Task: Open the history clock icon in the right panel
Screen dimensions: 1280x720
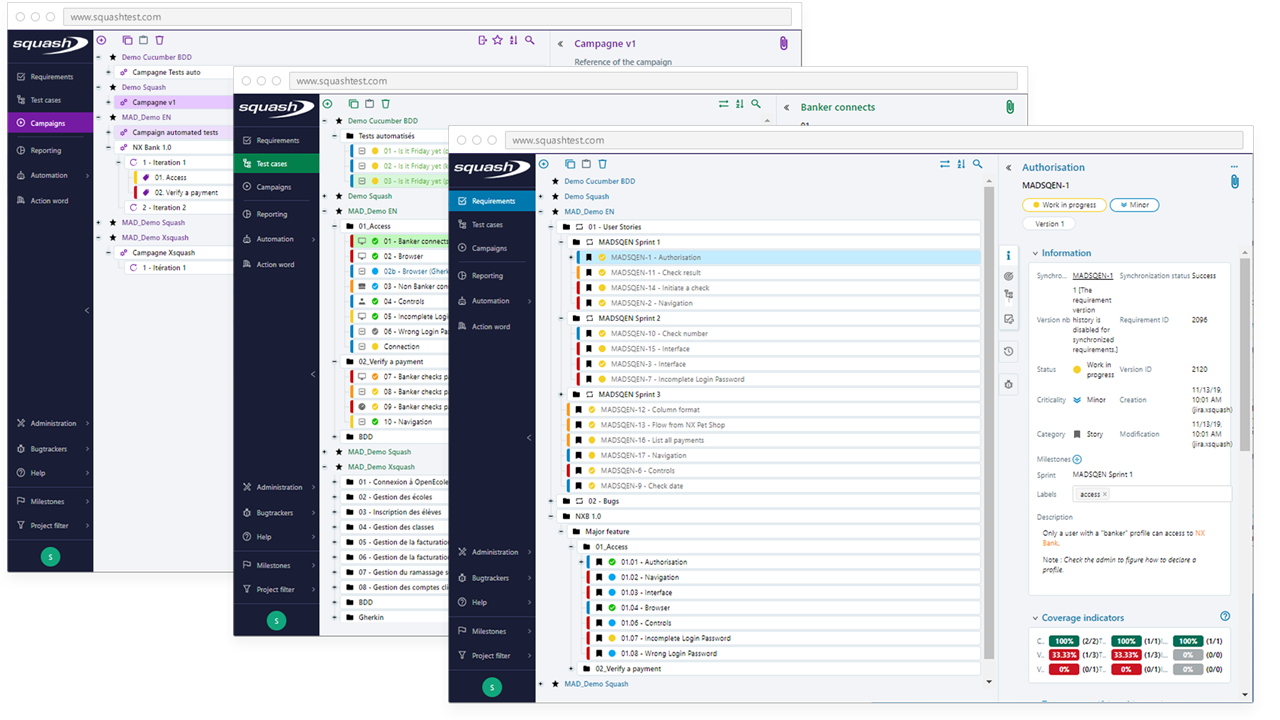Action: (x=1008, y=352)
